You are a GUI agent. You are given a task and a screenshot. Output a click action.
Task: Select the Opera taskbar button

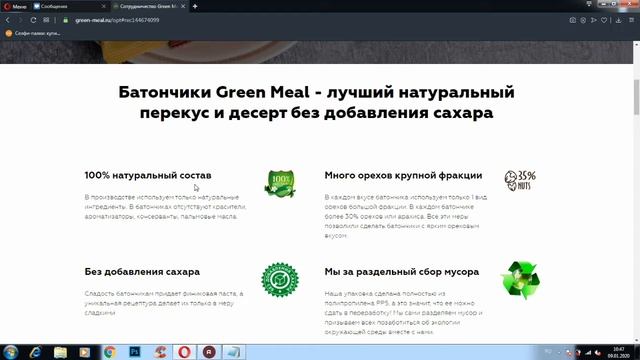pyautogui.click(x=184, y=352)
